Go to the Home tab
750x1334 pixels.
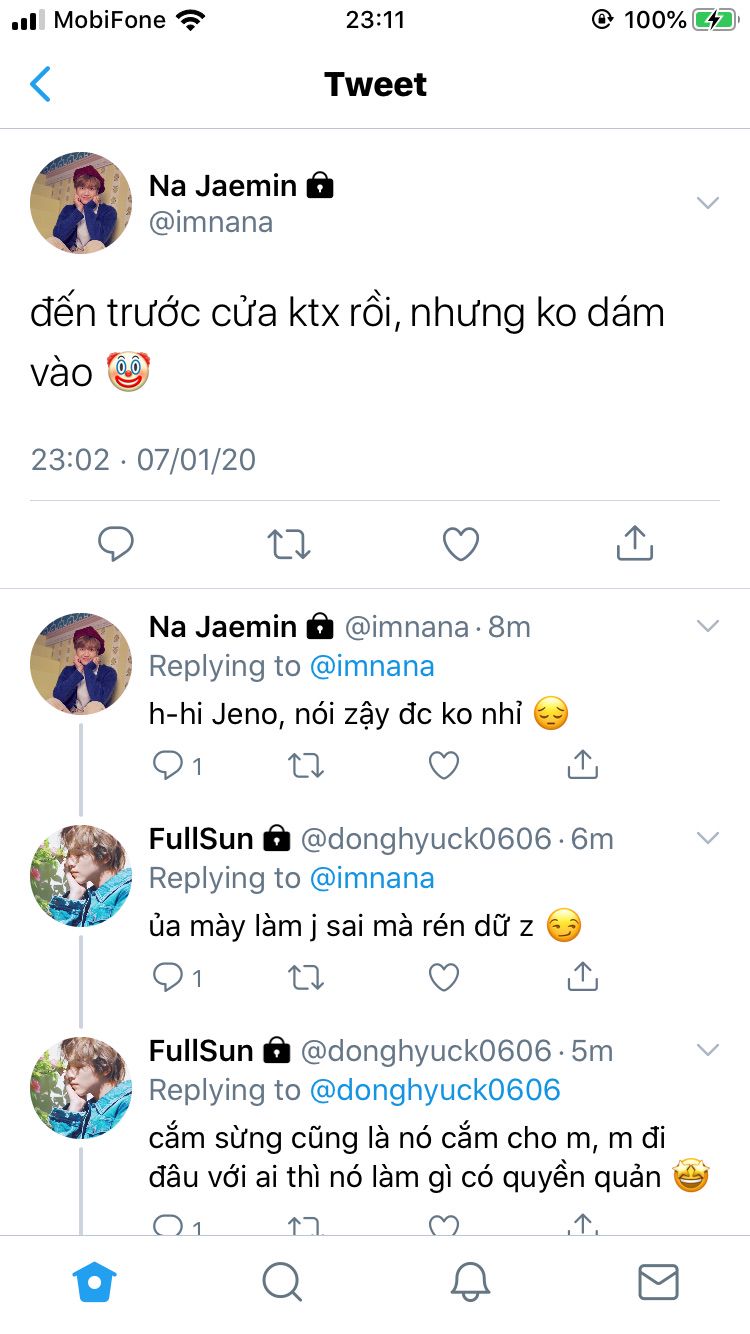95,1281
